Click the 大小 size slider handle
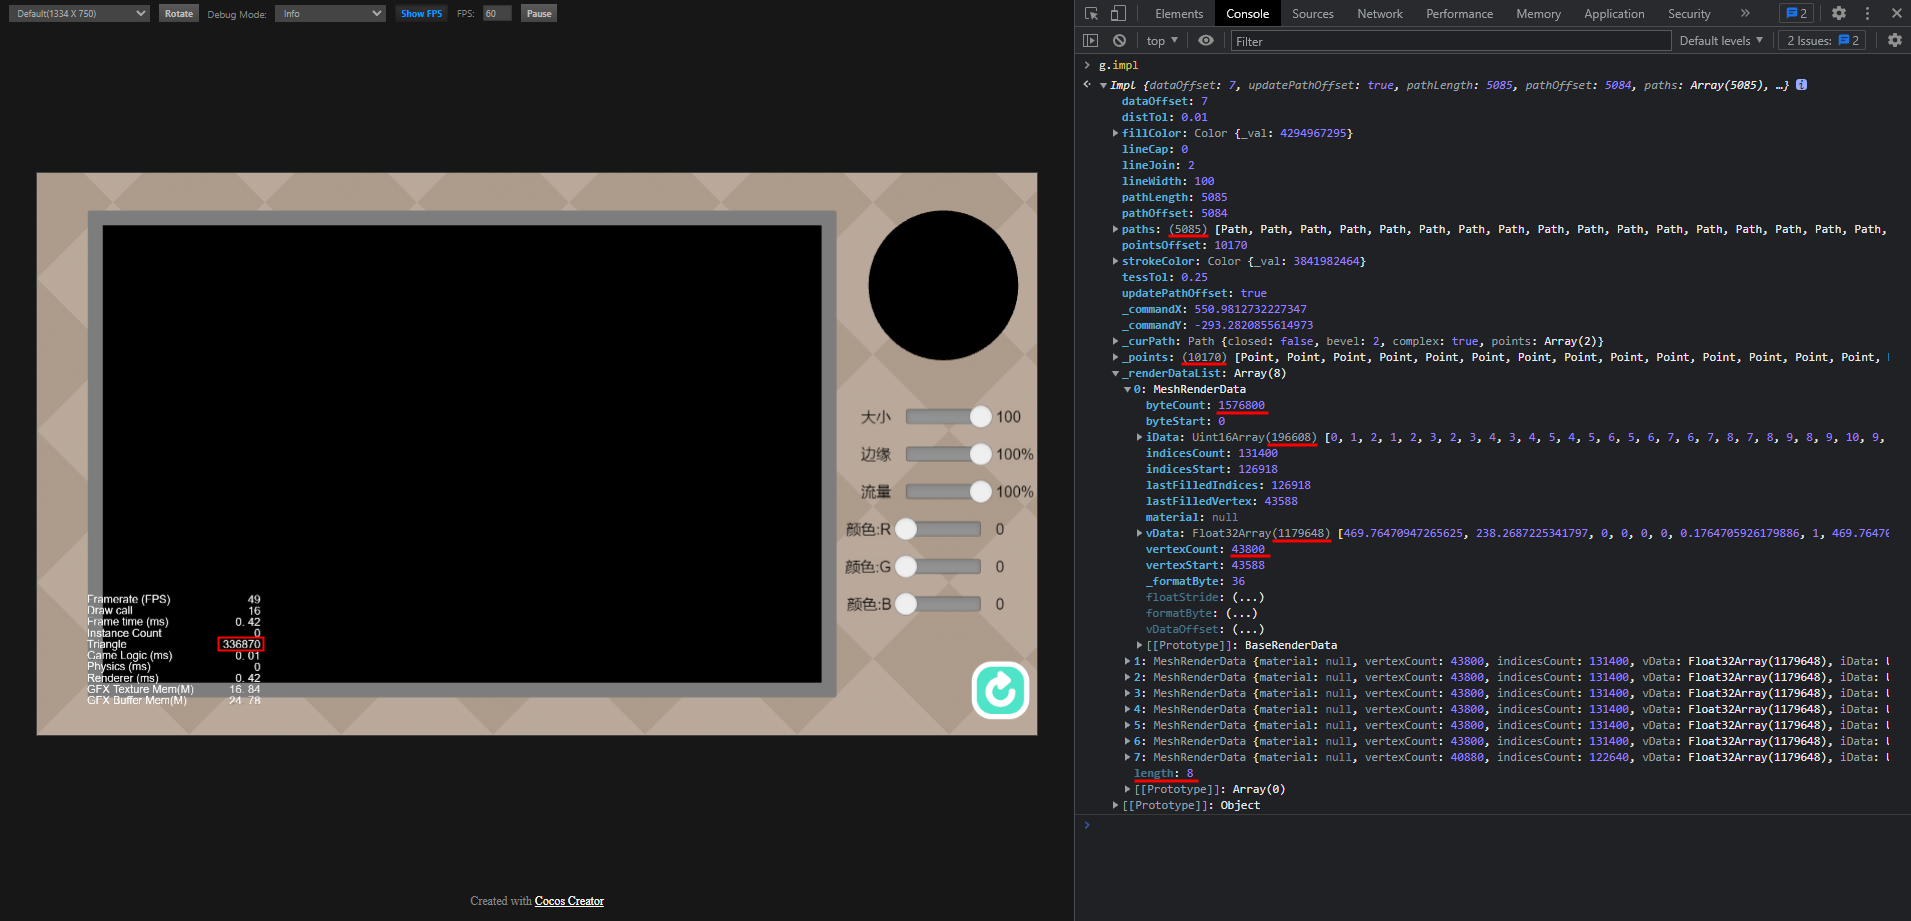The height and width of the screenshot is (921, 1911). point(980,417)
